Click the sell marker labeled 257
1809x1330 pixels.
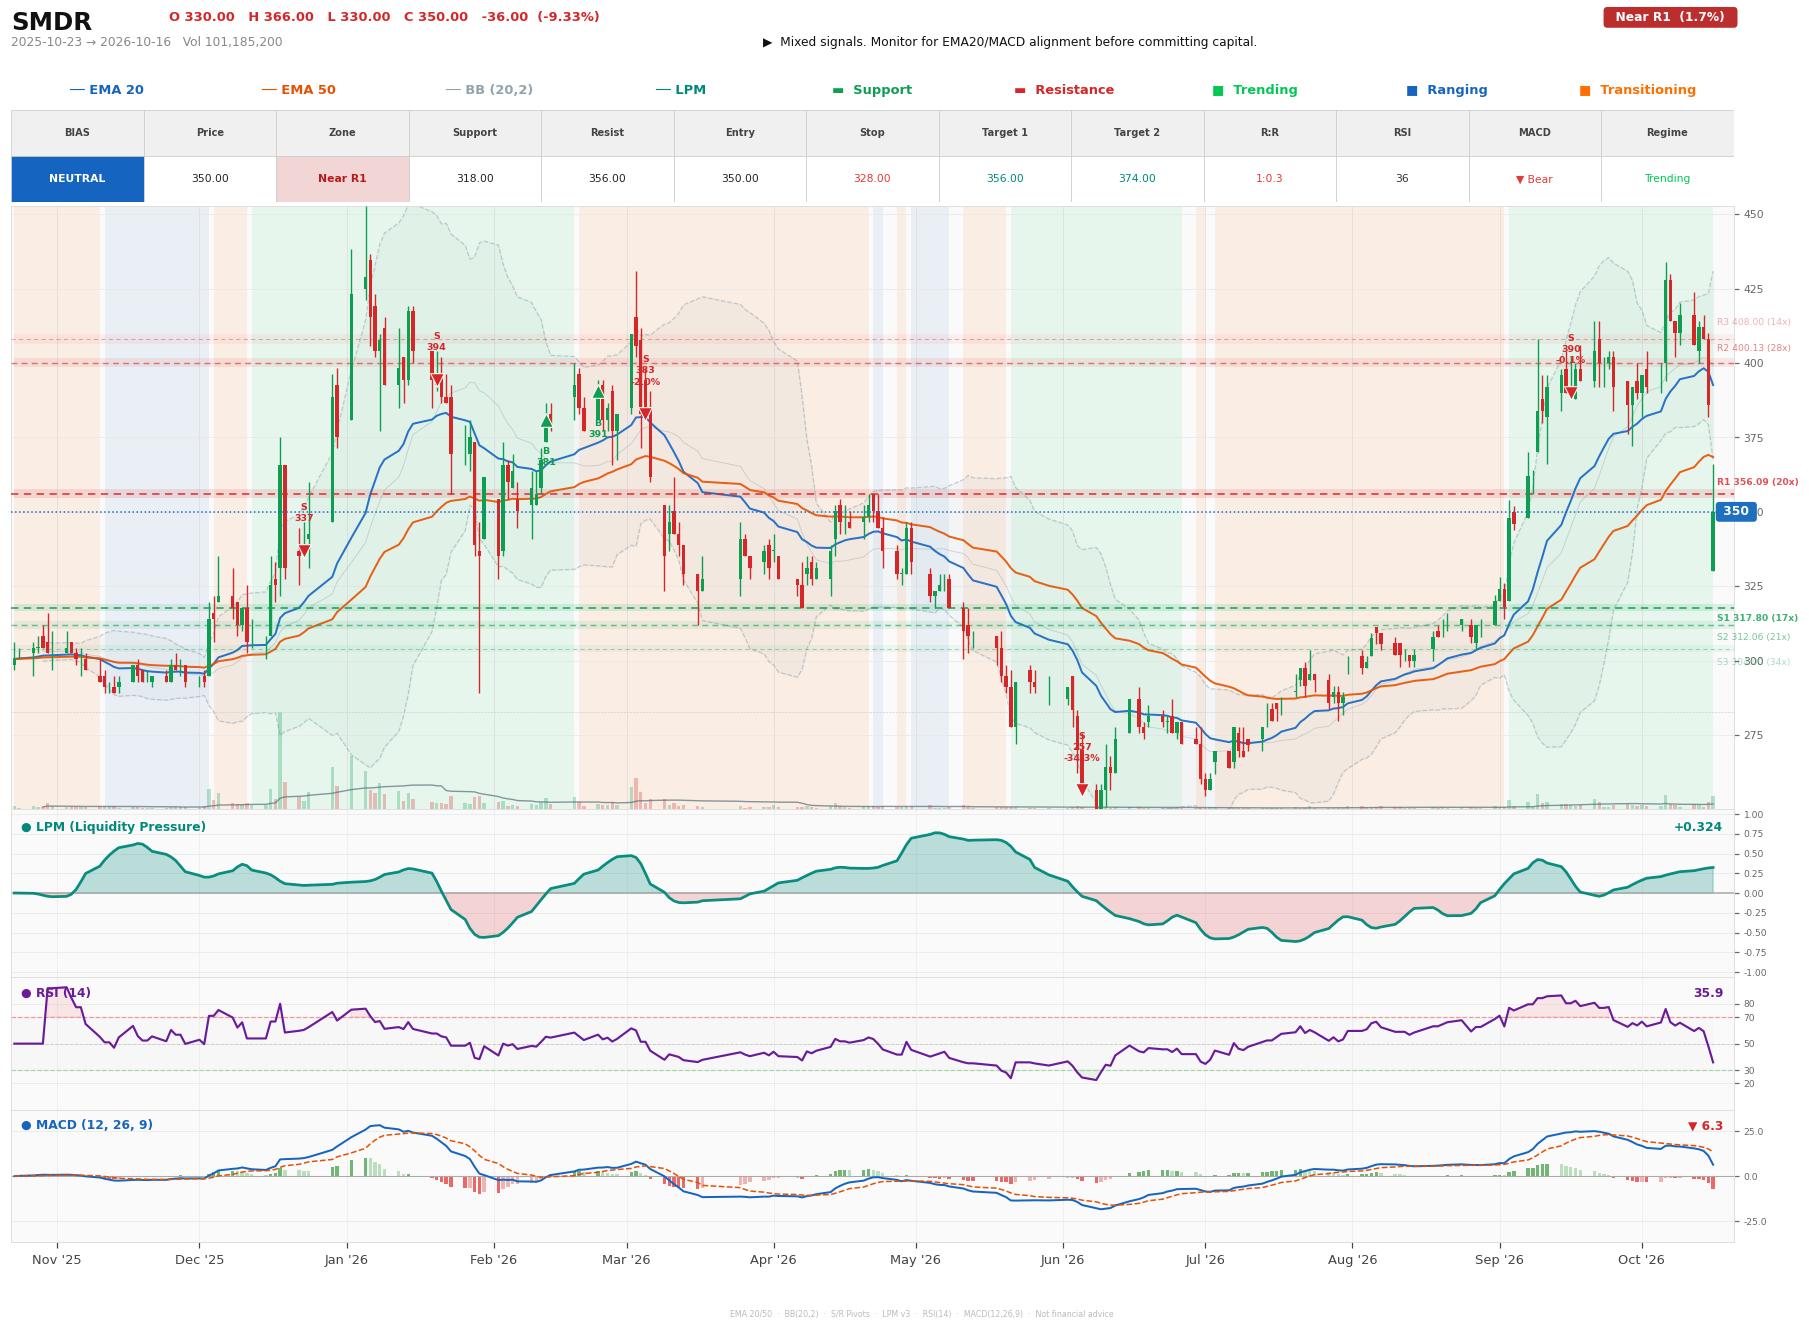[1082, 790]
